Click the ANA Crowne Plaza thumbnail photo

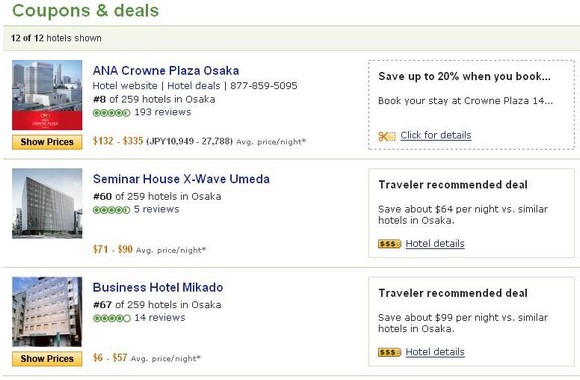pyautogui.click(x=47, y=95)
